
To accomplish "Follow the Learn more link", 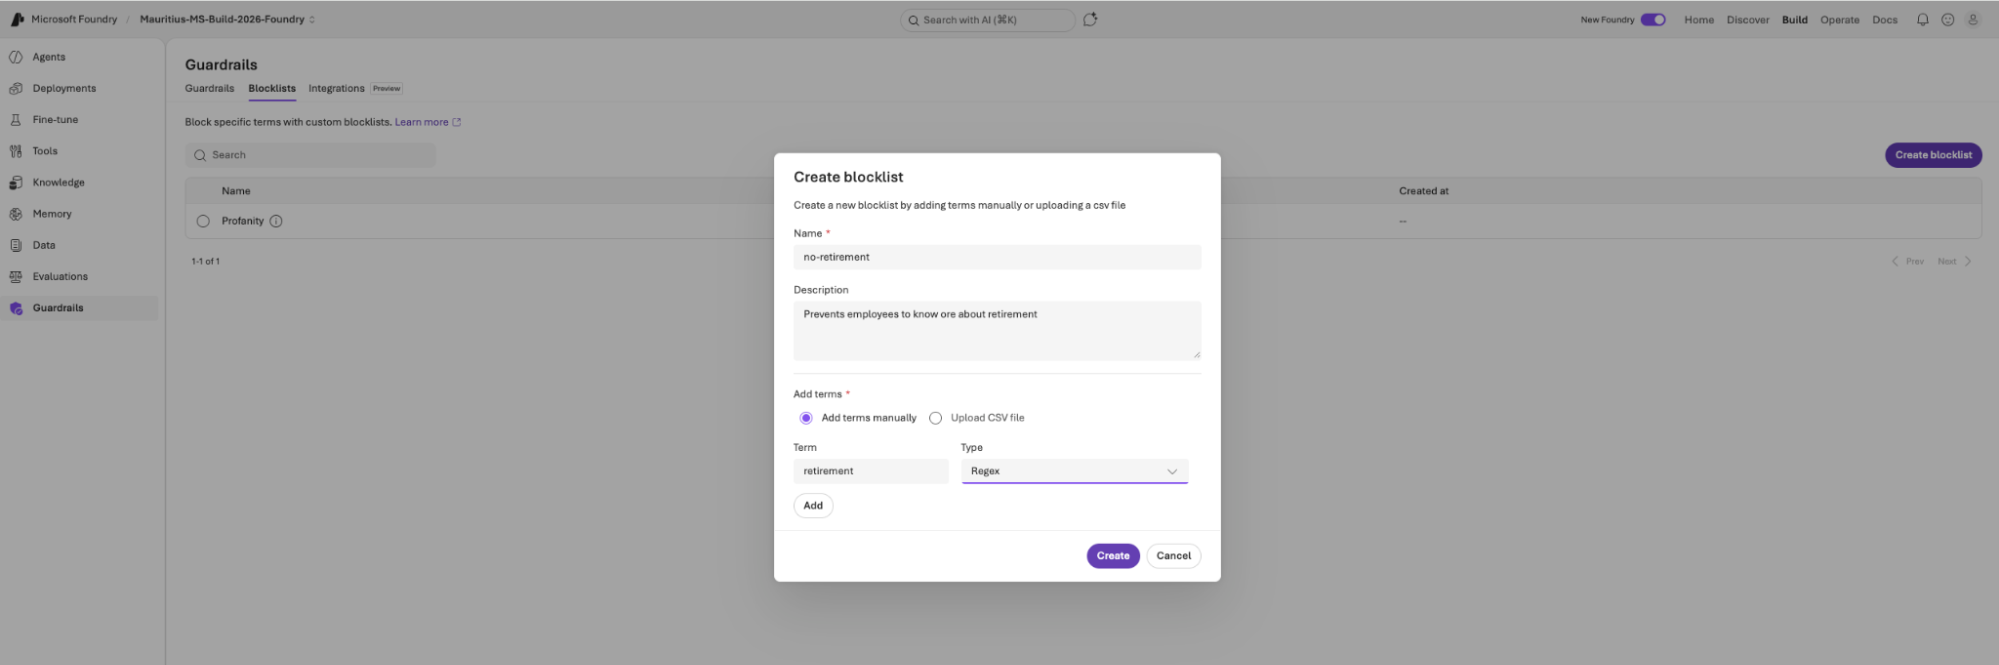I will point(421,122).
